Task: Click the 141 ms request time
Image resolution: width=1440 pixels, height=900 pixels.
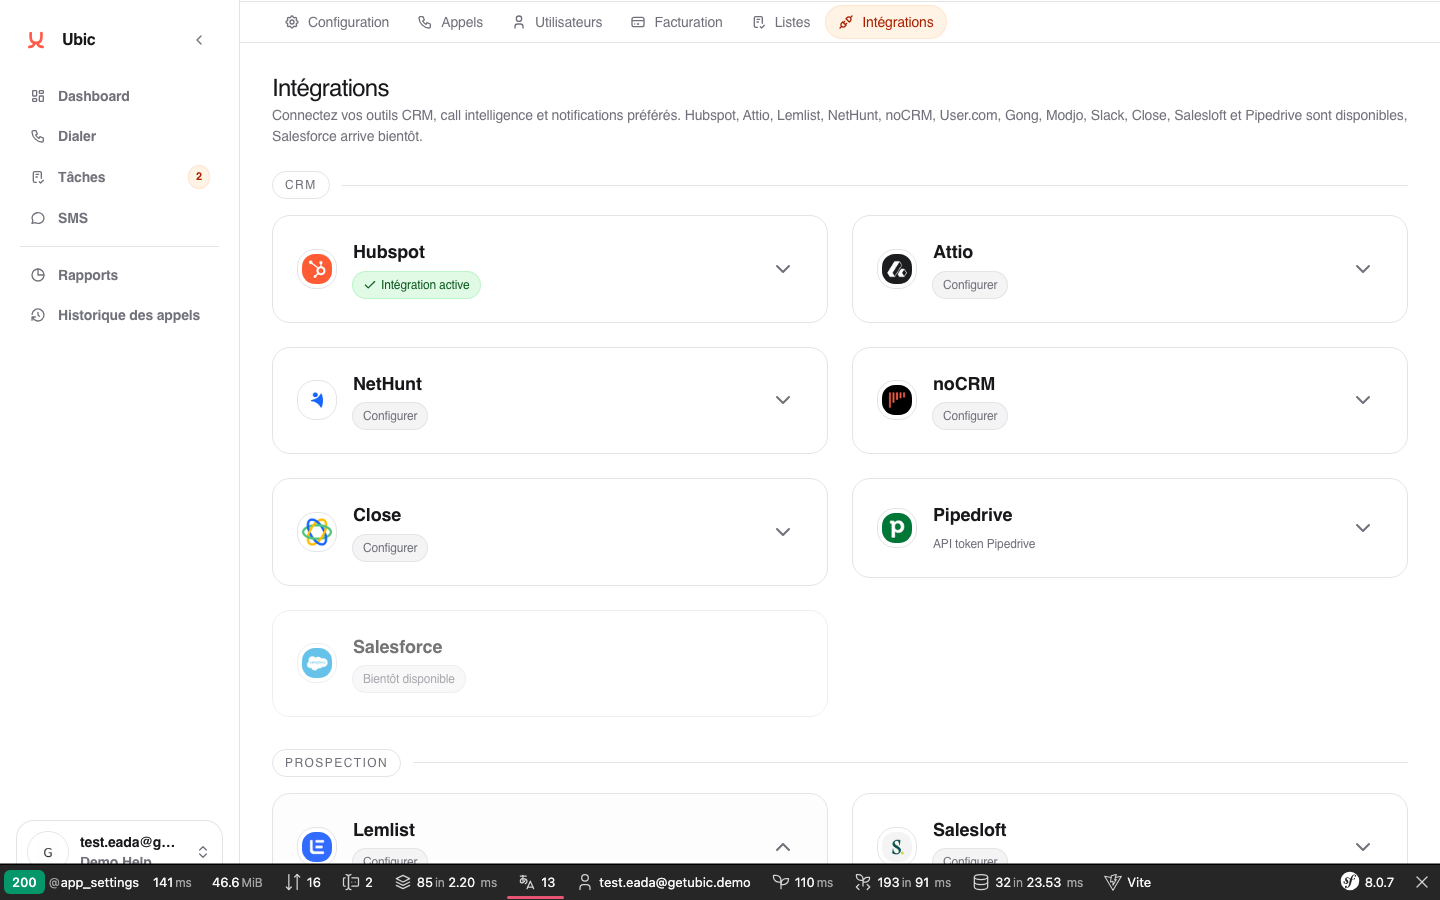Action: tap(172, 882)
